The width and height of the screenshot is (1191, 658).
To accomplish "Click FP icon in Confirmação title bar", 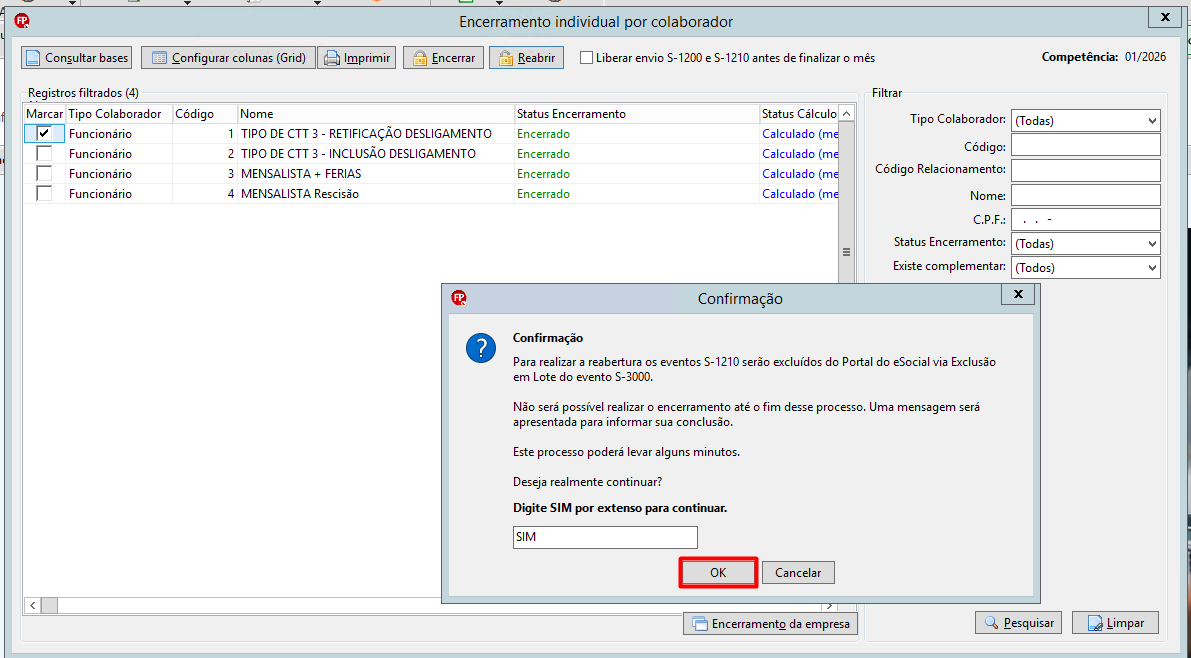I will (x=458, y=298).
